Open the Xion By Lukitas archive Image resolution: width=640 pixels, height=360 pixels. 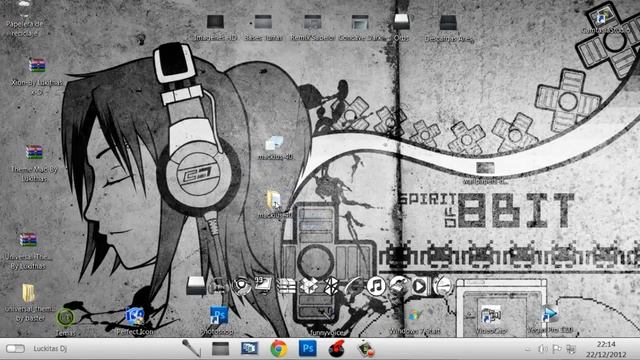(37, 65)
